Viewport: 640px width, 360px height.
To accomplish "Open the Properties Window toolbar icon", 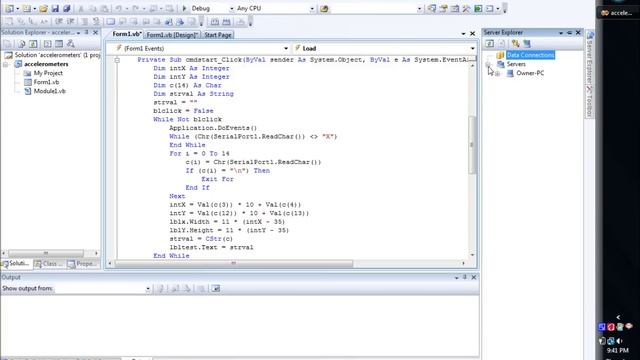I will (443, 9).
